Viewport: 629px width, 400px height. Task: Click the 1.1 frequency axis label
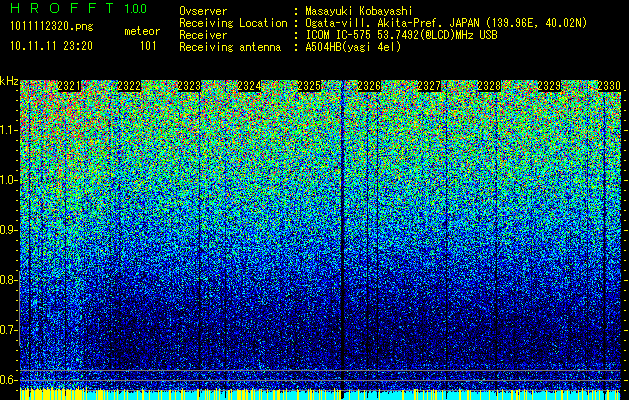tap(7, 130)
